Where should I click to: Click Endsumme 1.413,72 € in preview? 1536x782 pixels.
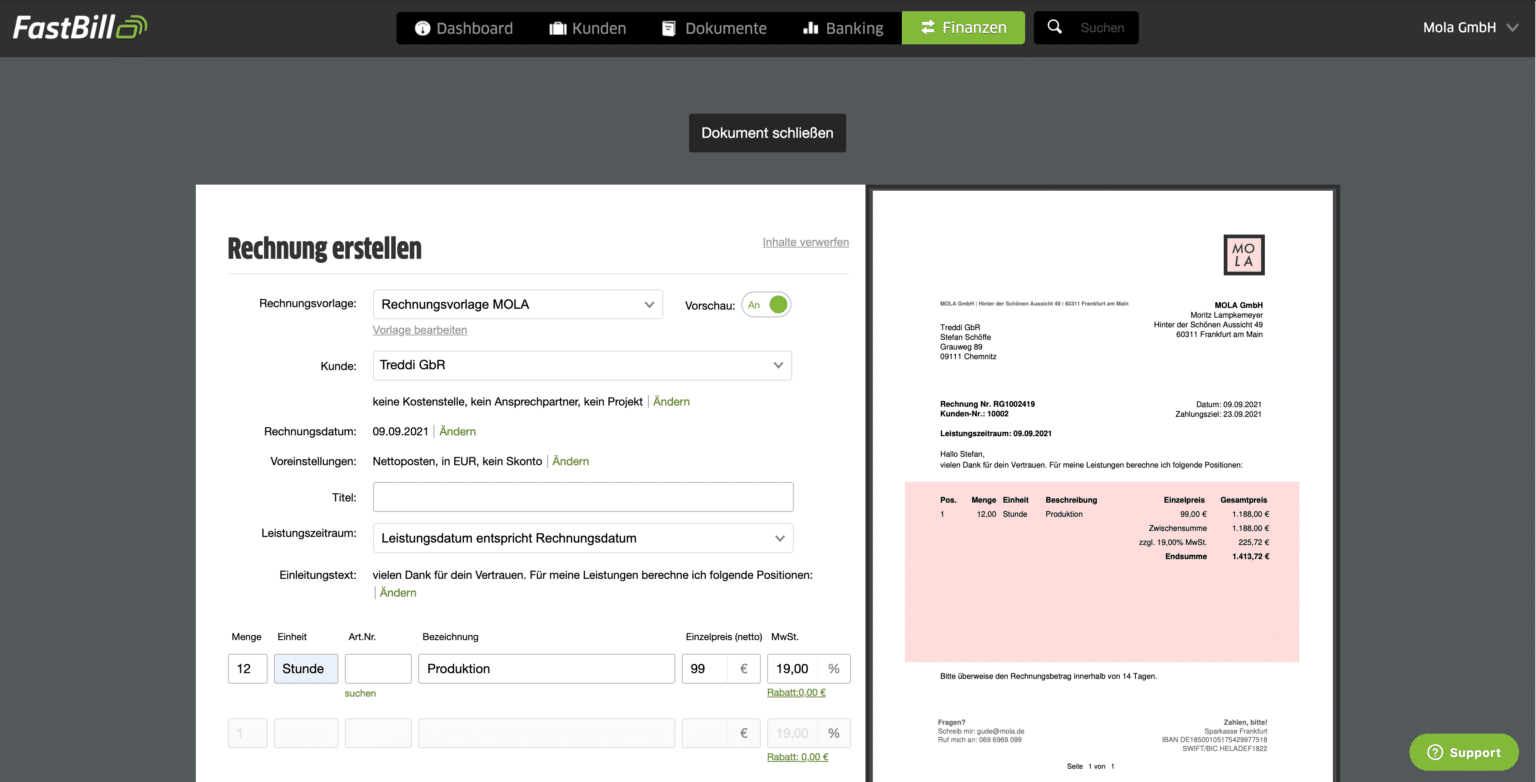coord(1217,556)
